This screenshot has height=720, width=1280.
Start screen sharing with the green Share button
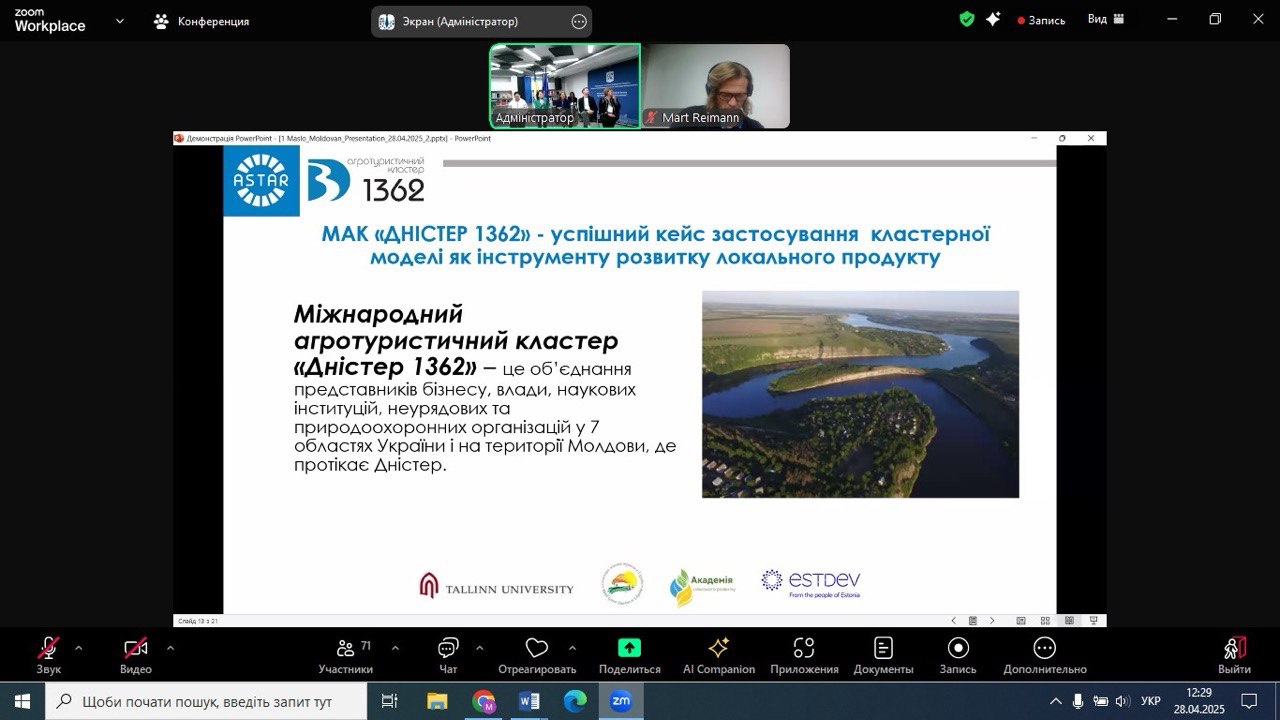click(629, 648)
